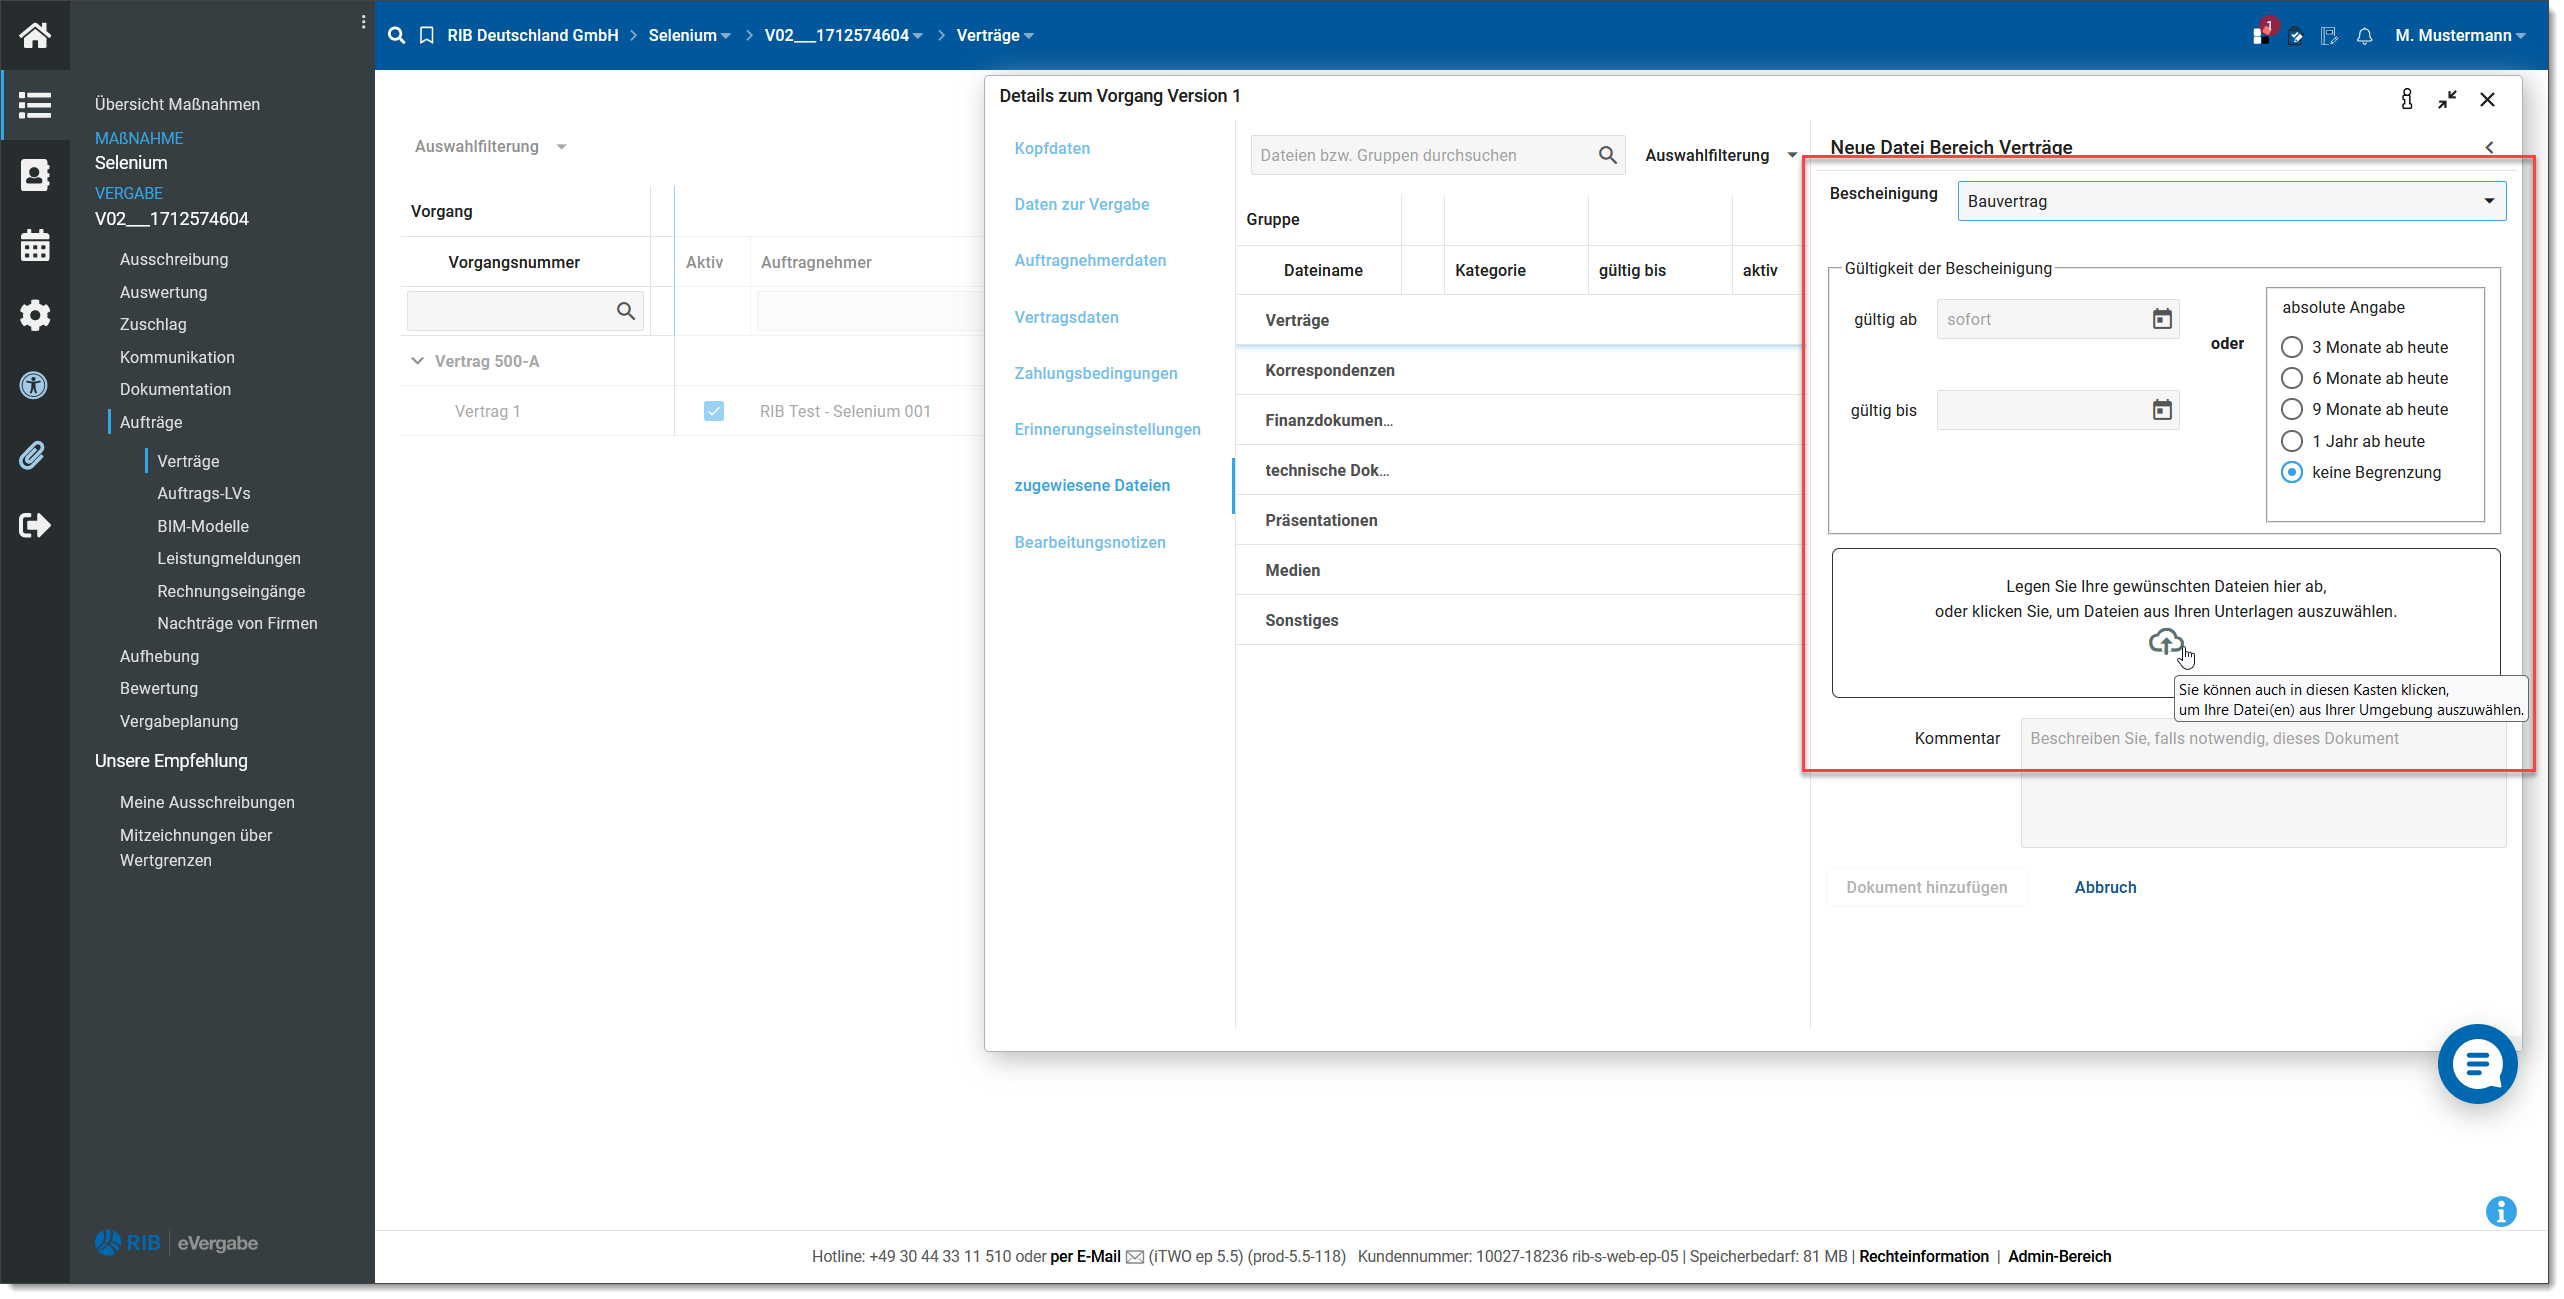The height and width of the screenshot is (1299, 2564).
Task: Select 3 Monate ab heute radio
Action: coord(2291,347)
